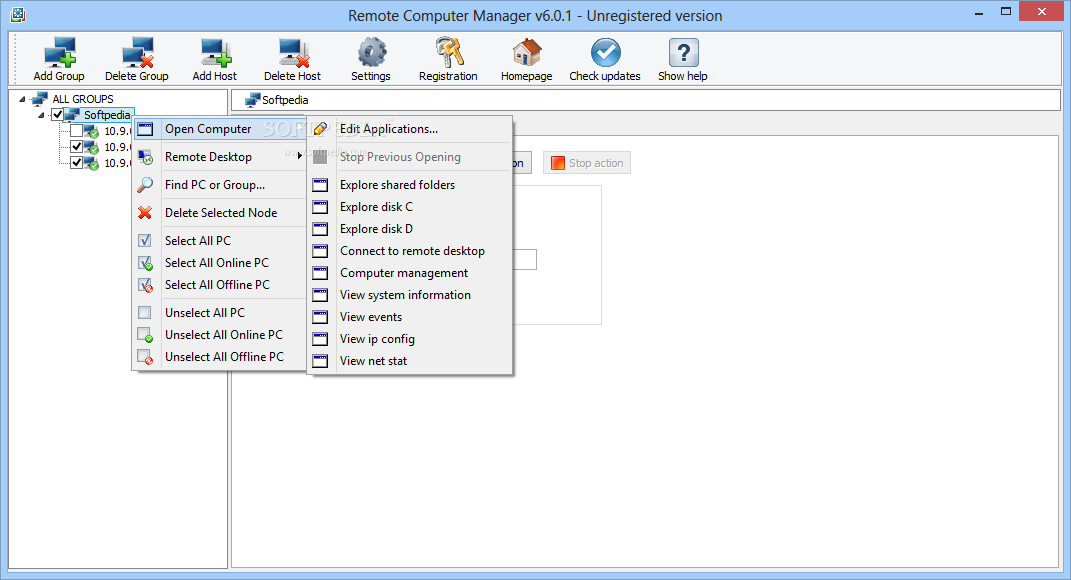Expand the Remote Desktop submenu arrow
This screenshot has height=580, width=1071.
click(x=299, y=156)
